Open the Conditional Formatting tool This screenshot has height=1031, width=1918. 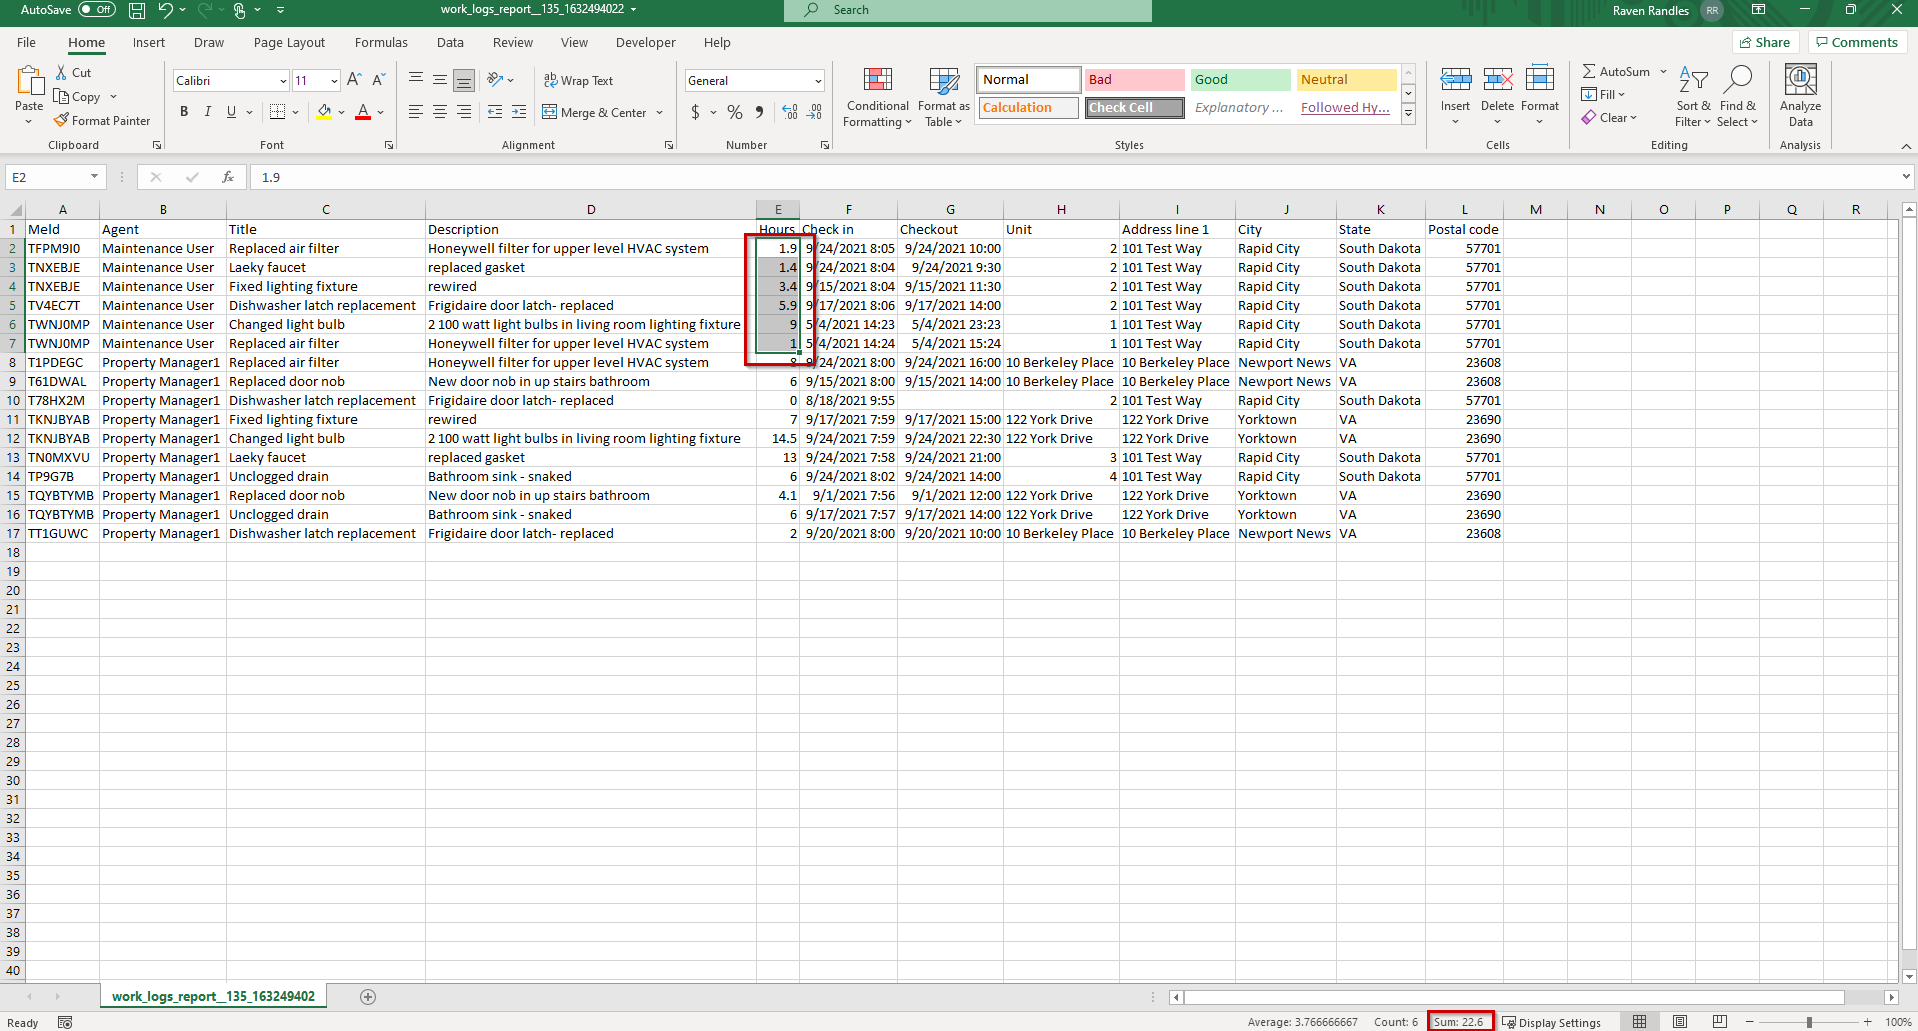pos(877,98)
